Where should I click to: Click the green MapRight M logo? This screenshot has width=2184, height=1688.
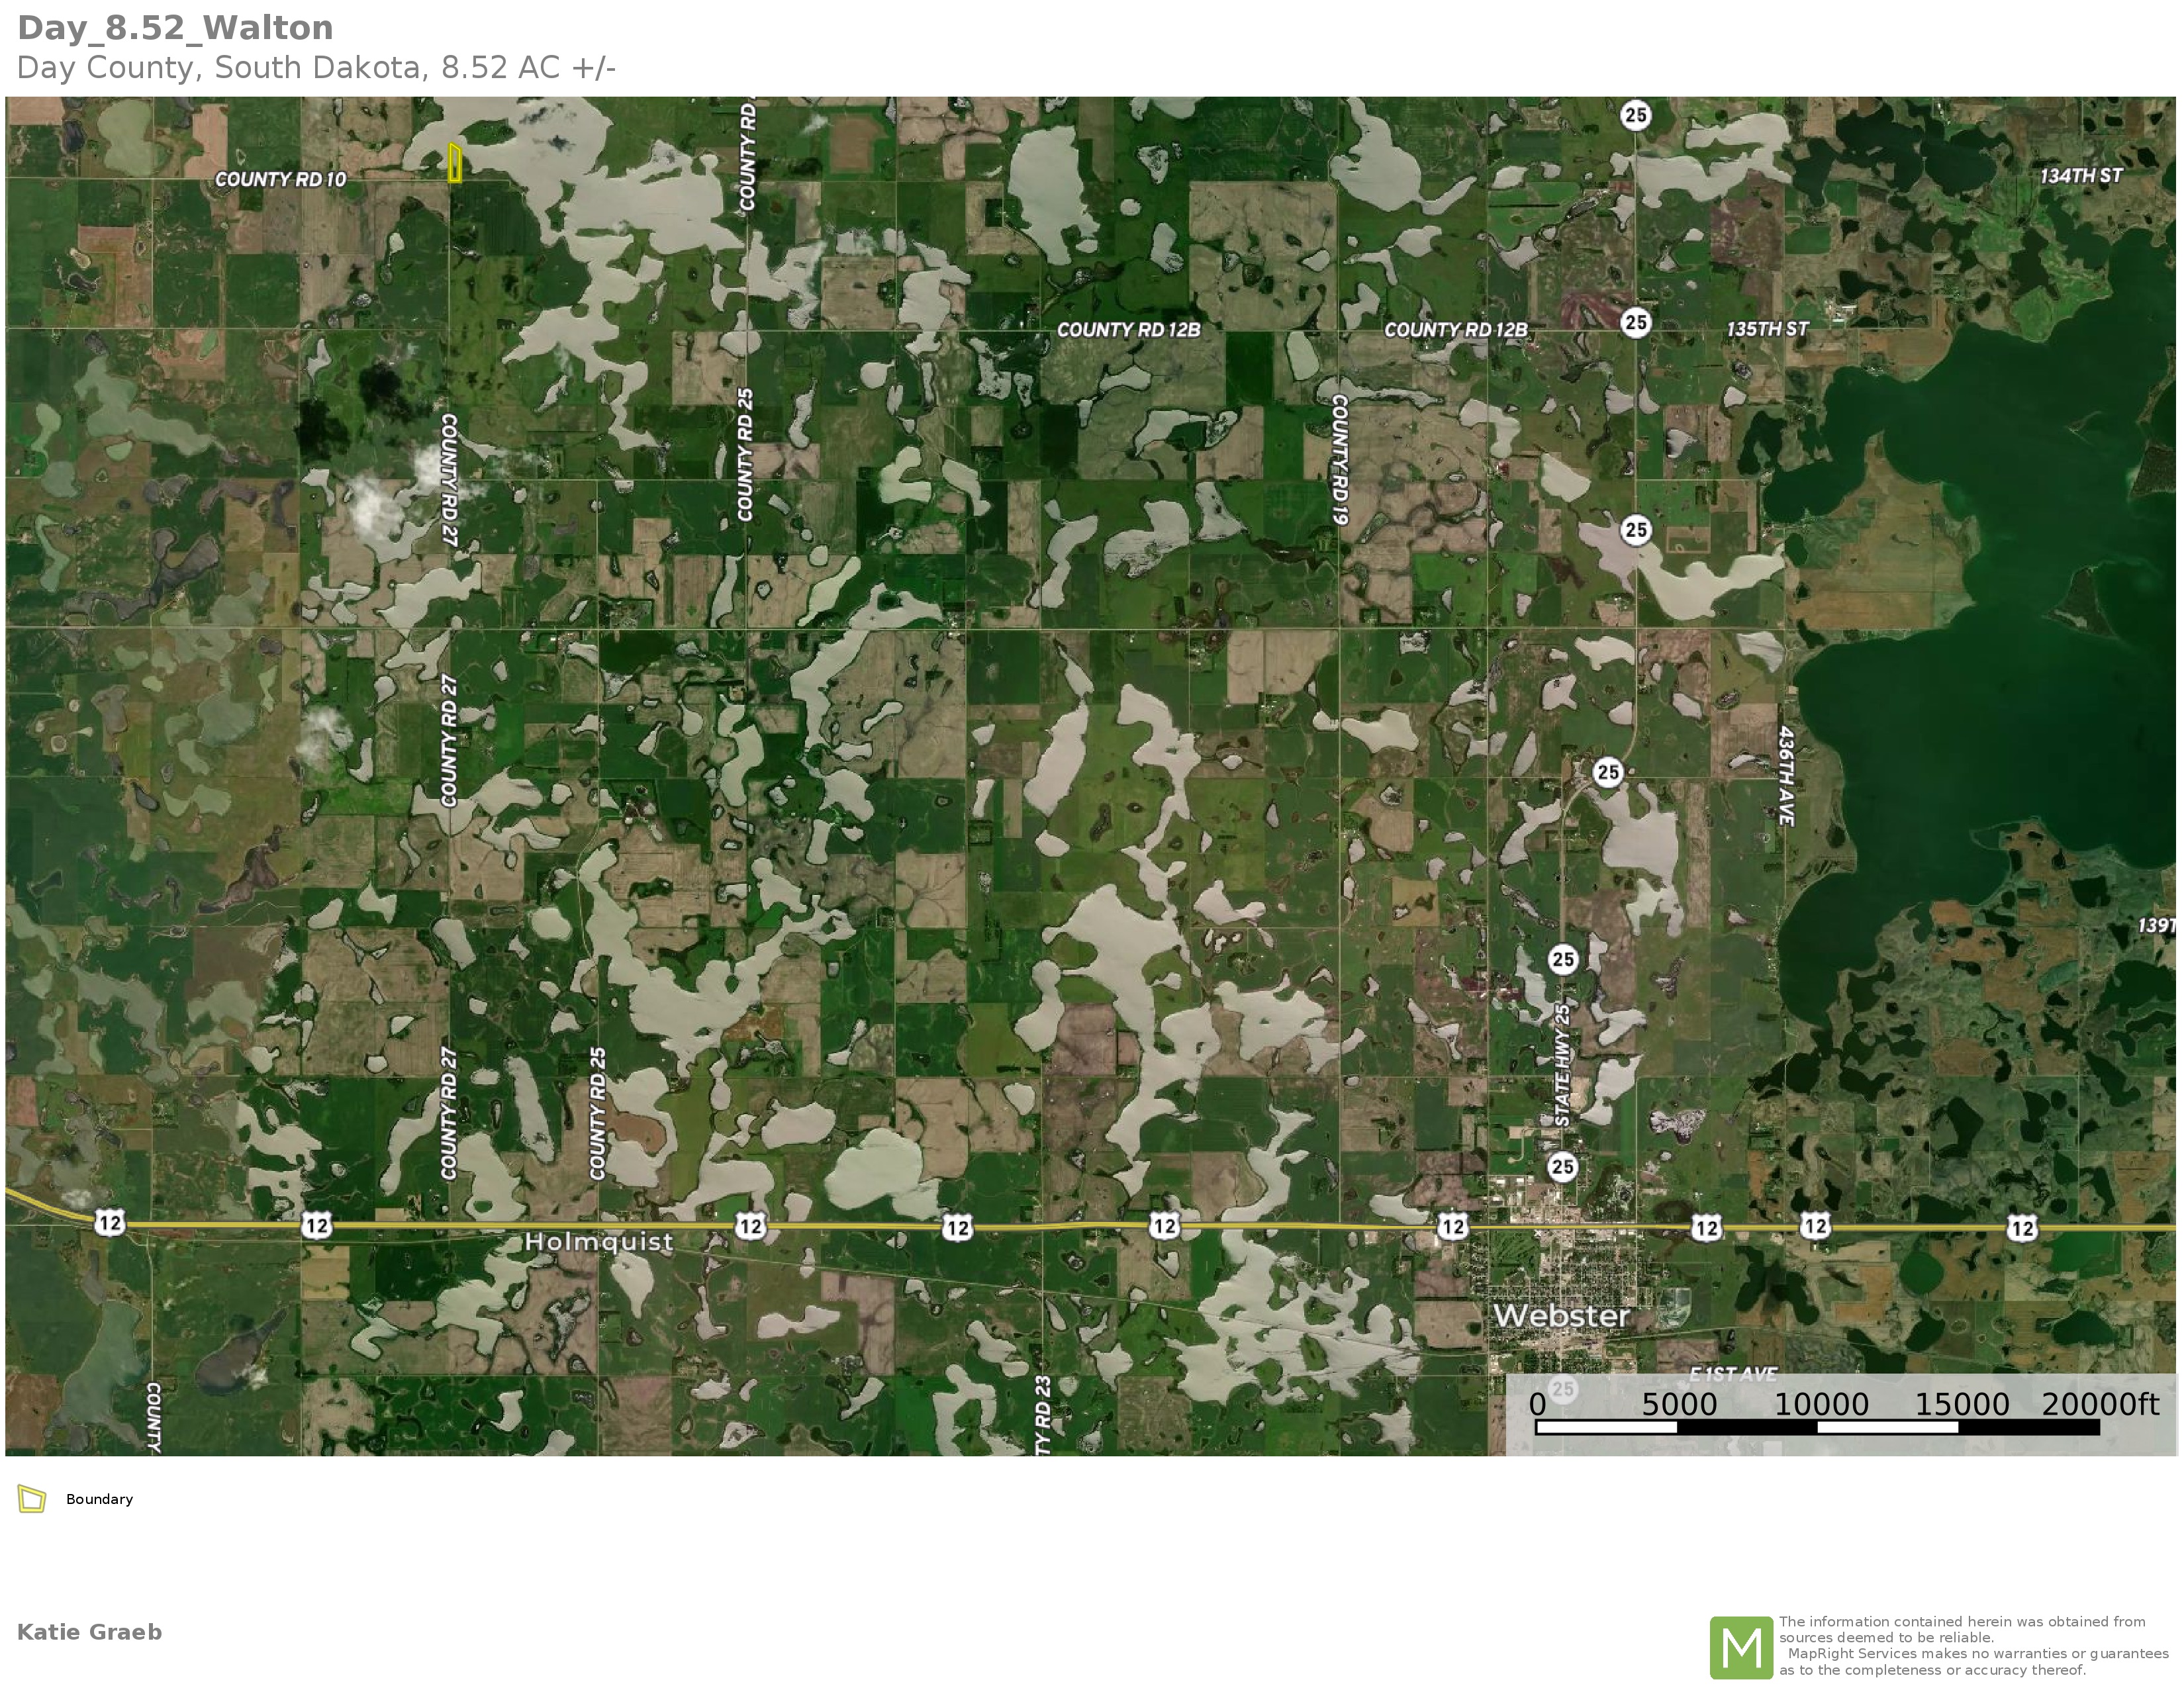(x=1741, y=1647)
